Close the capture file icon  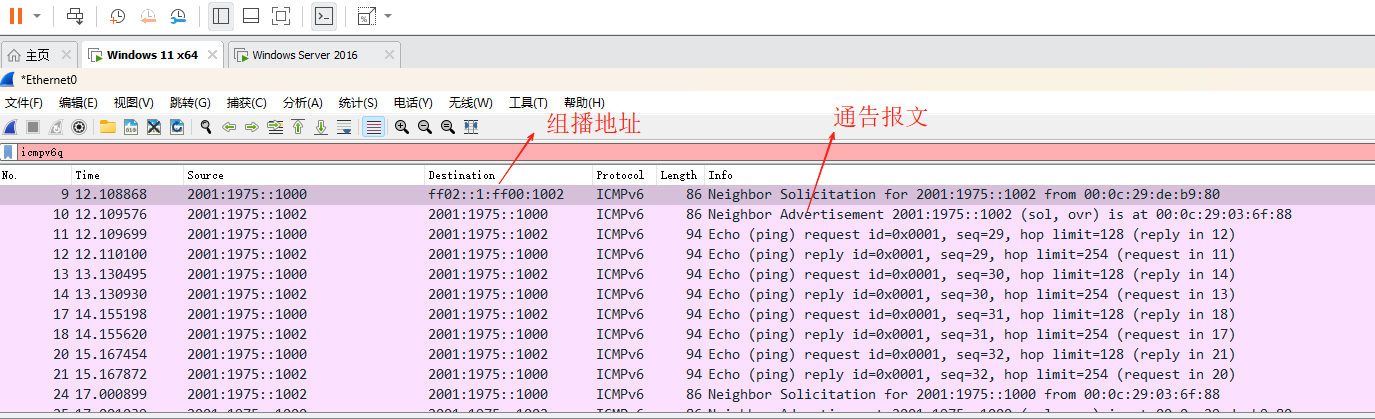pyautogui.click(x=154, y=127)
